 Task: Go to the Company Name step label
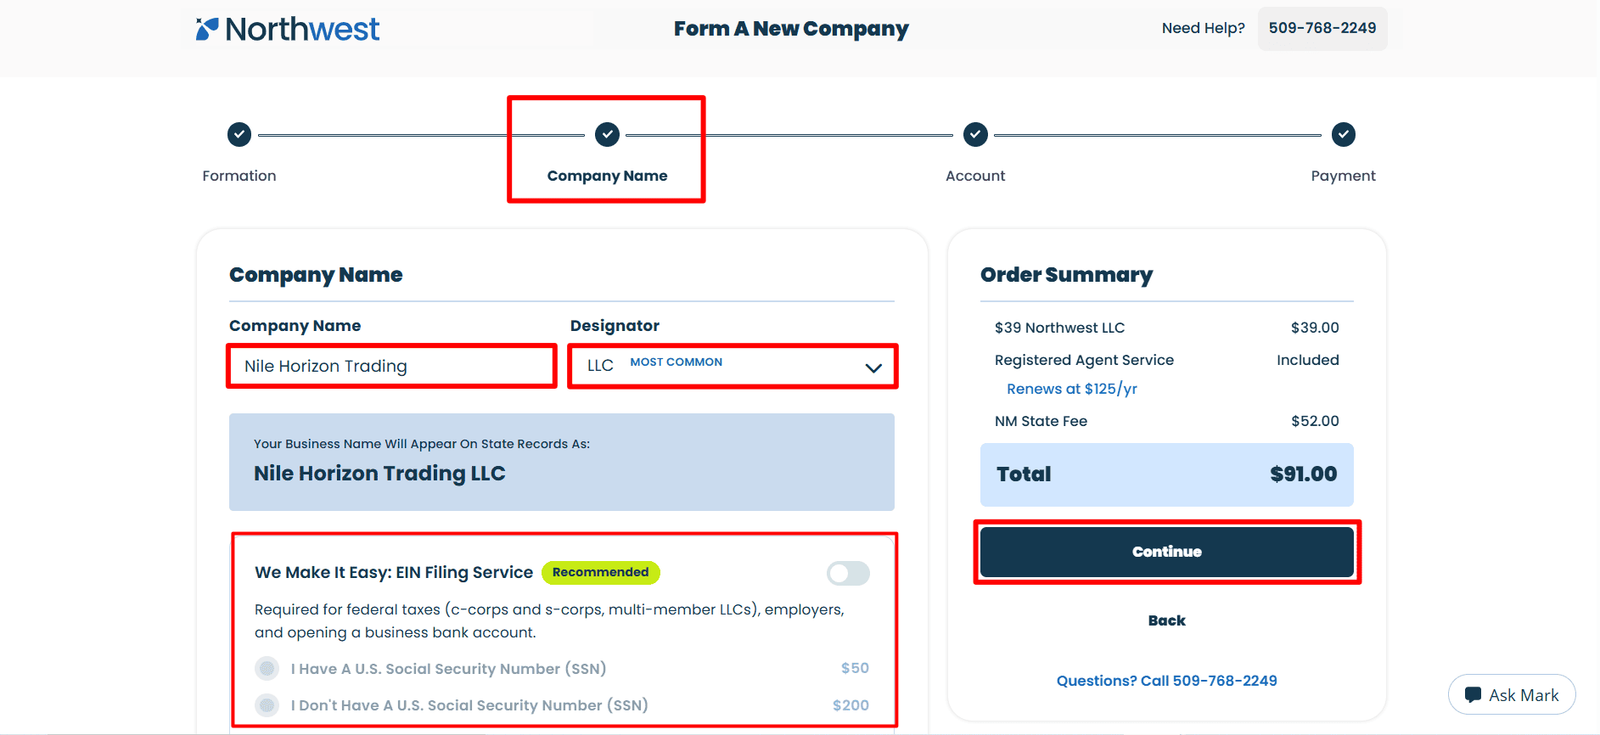pos(607,176)
